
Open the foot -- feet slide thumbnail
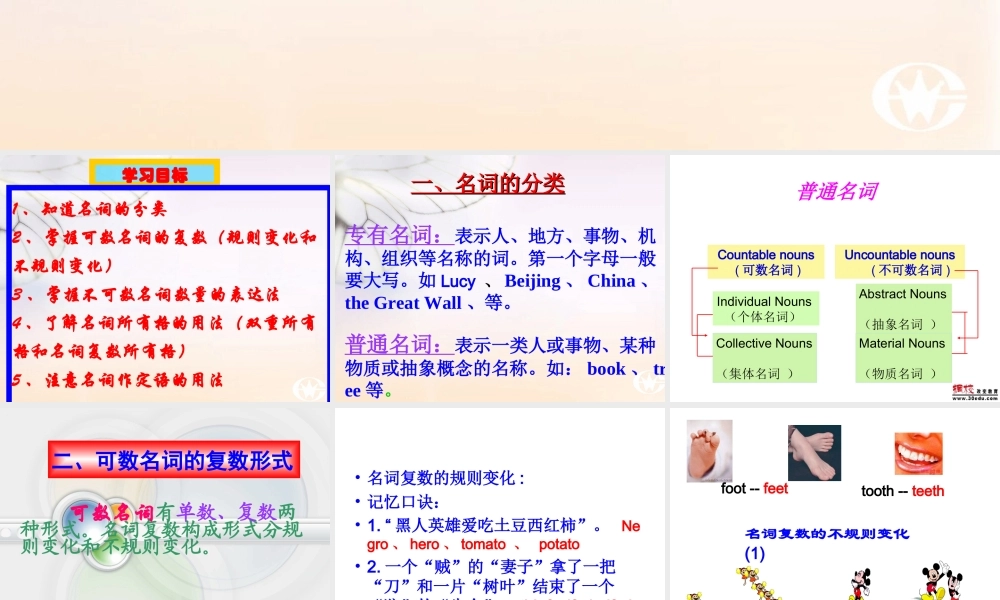coord(835,504)
